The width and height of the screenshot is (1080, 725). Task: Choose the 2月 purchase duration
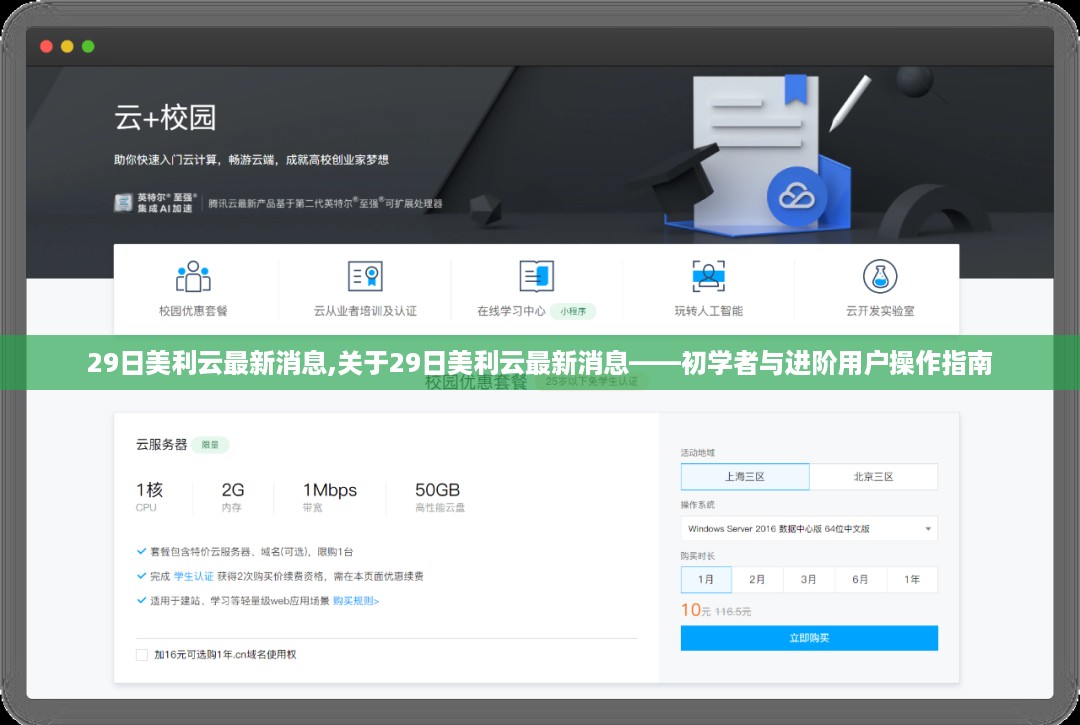[757, 580]
